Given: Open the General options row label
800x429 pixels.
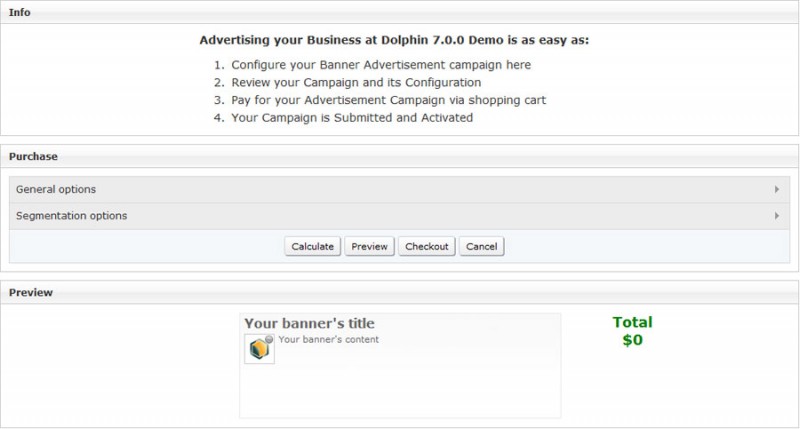Looking at the screenshot, I should click(x=56, y=189).
